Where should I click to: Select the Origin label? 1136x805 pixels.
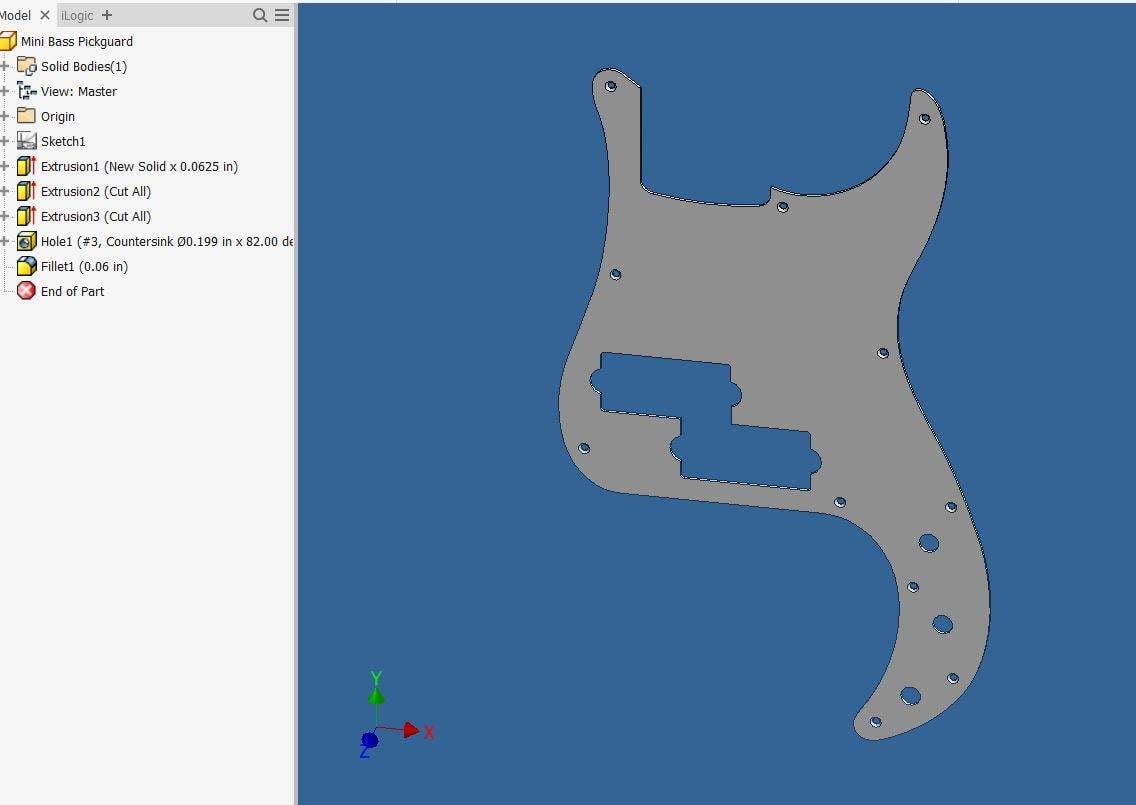click(58, 117)
